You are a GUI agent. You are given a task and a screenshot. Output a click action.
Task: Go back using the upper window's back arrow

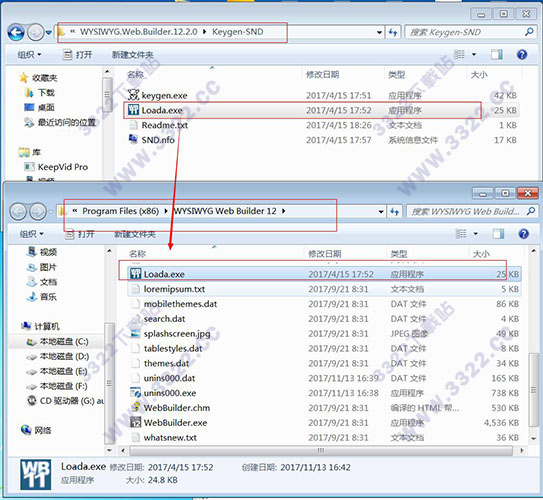[16, 33]
